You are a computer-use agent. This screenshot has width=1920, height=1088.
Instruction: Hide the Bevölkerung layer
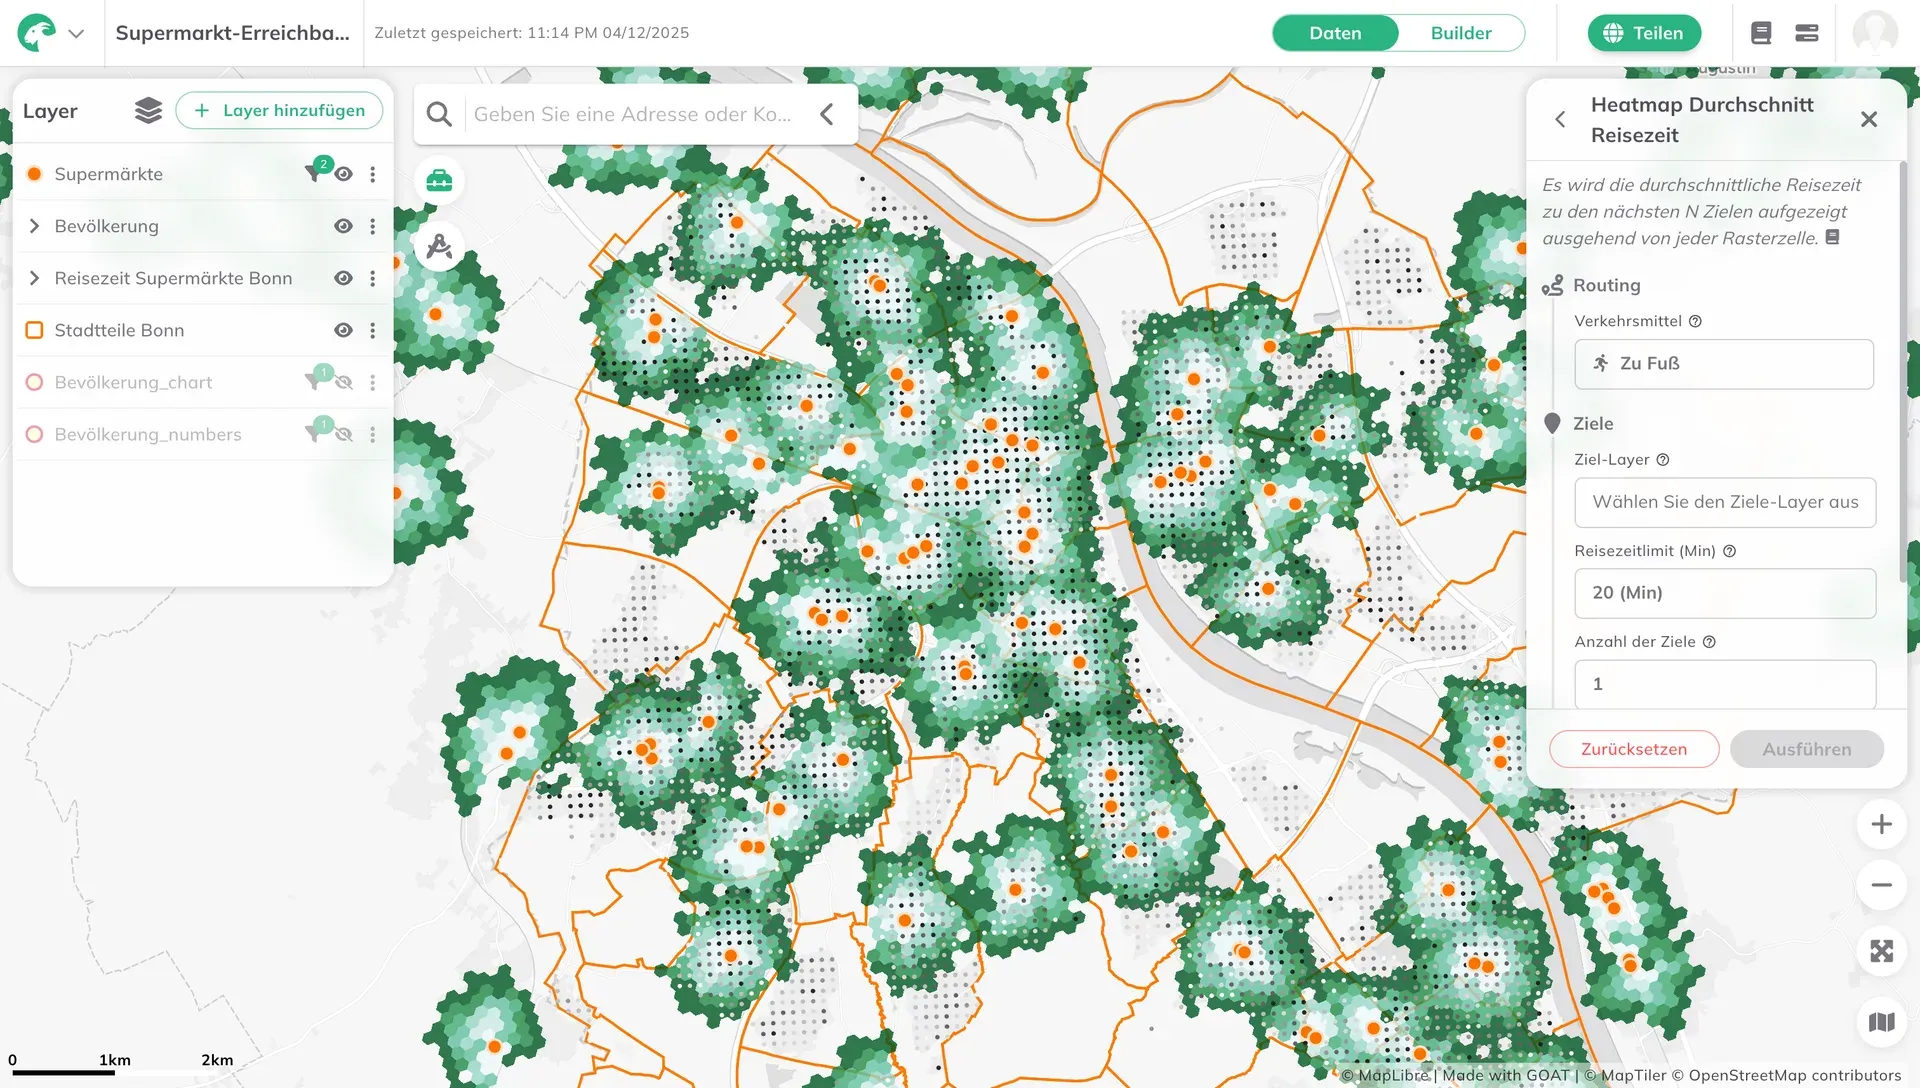click(343, 226)
